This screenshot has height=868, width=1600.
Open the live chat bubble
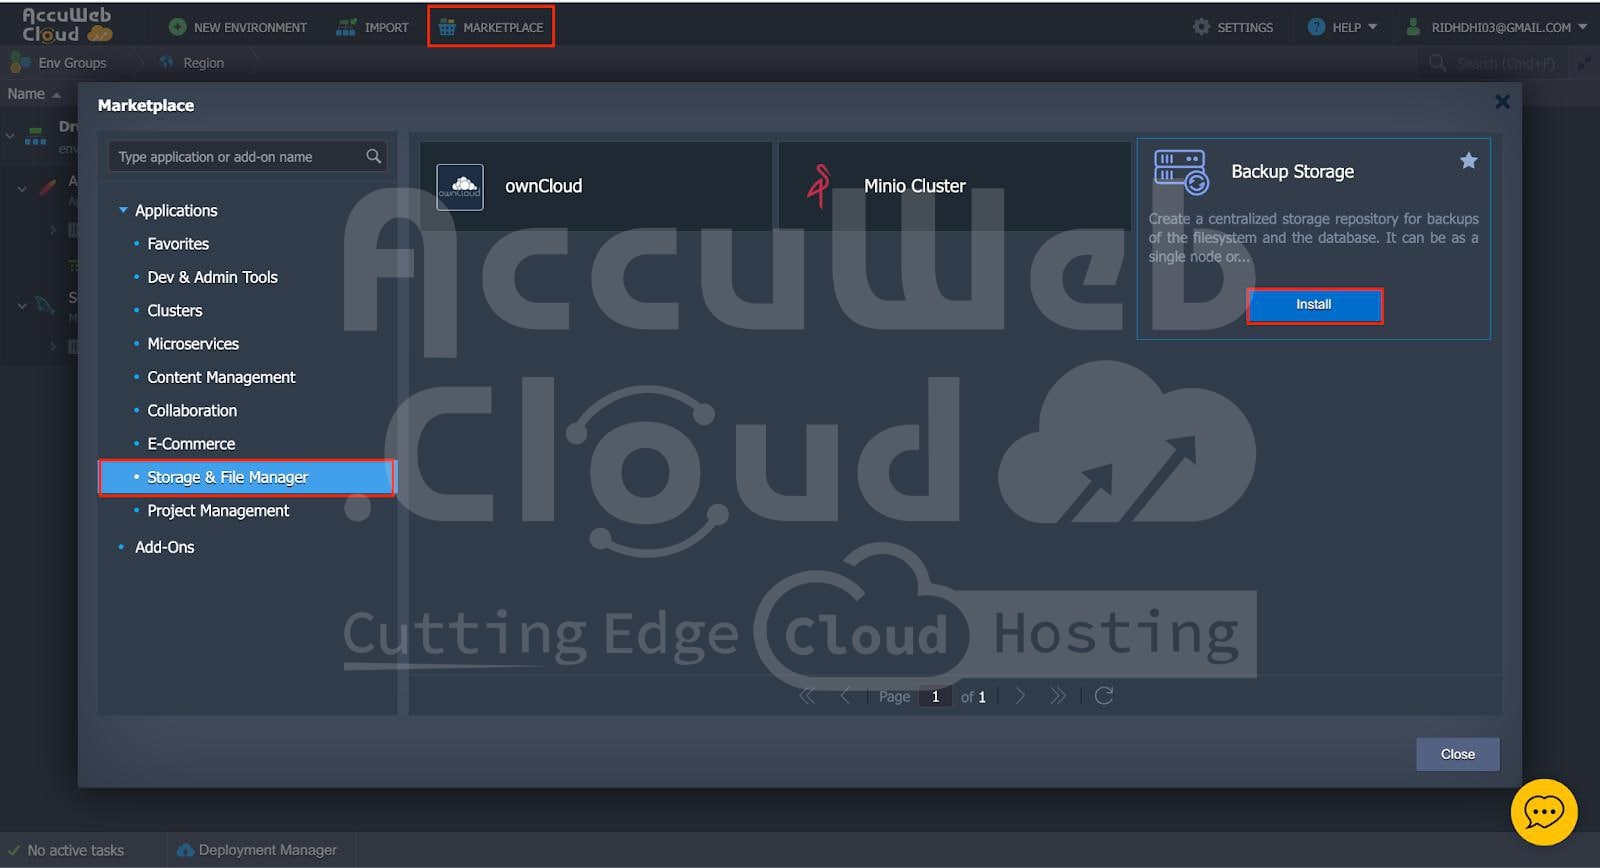click(1543, 812)
